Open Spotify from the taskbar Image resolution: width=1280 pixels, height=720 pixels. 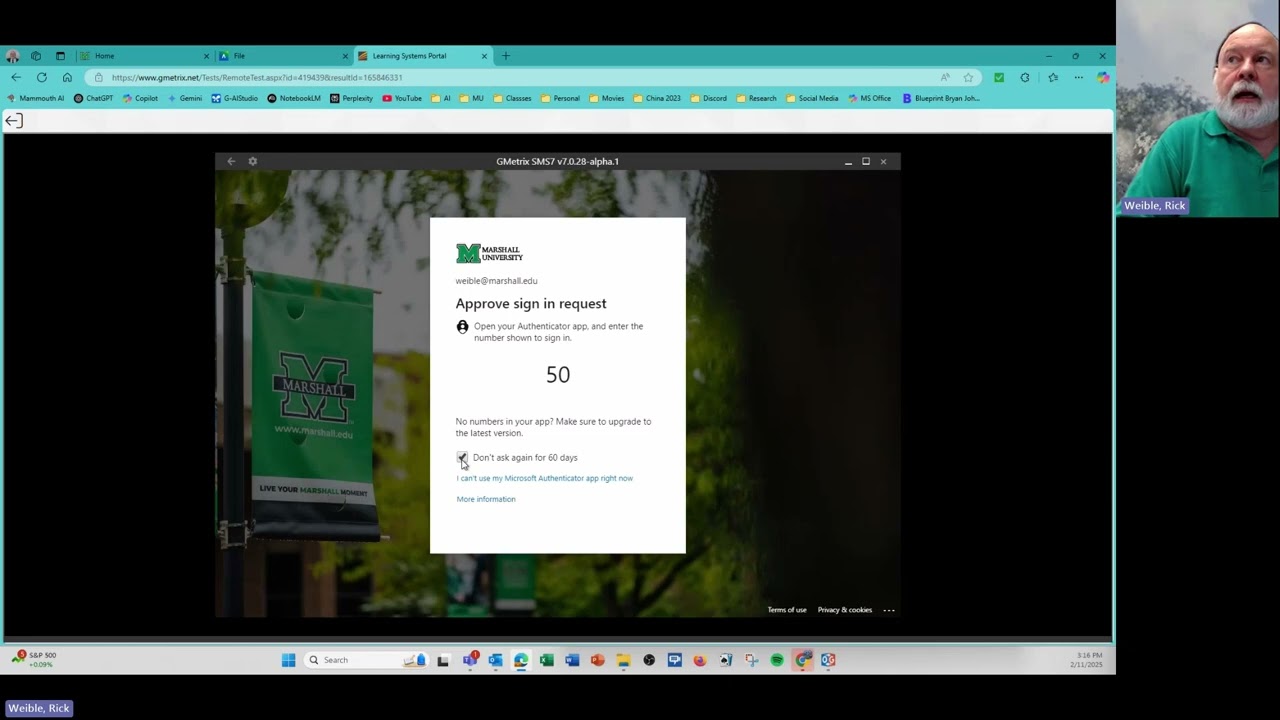pos(777,660)
